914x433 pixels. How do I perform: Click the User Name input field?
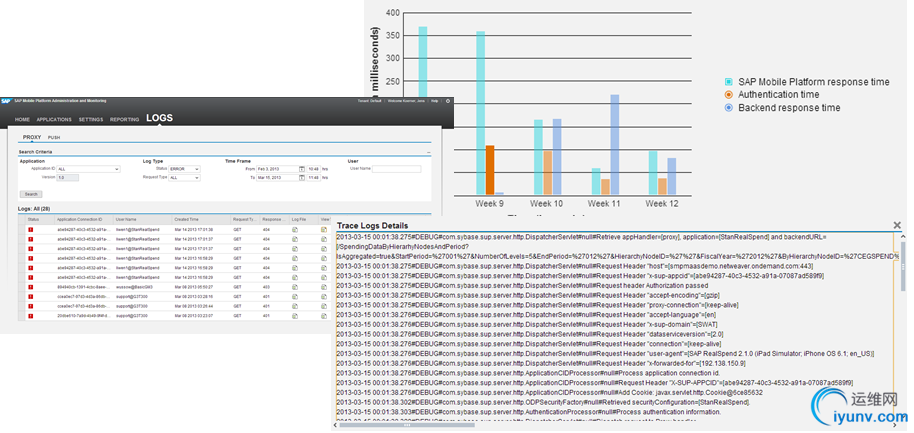pyautogui.click(x=396, y=169)
